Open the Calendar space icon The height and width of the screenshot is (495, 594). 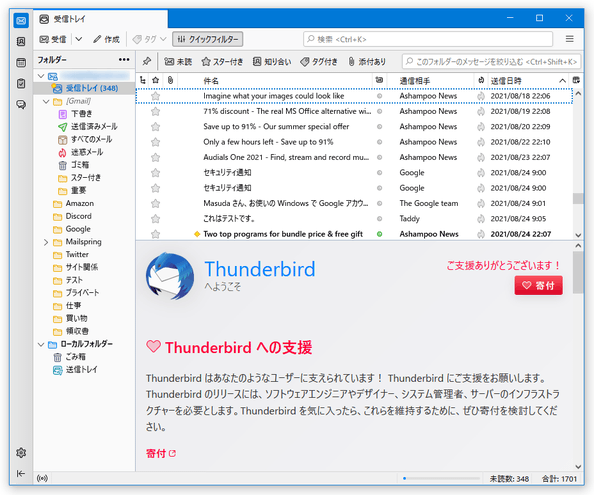click(x=21, y=62)
